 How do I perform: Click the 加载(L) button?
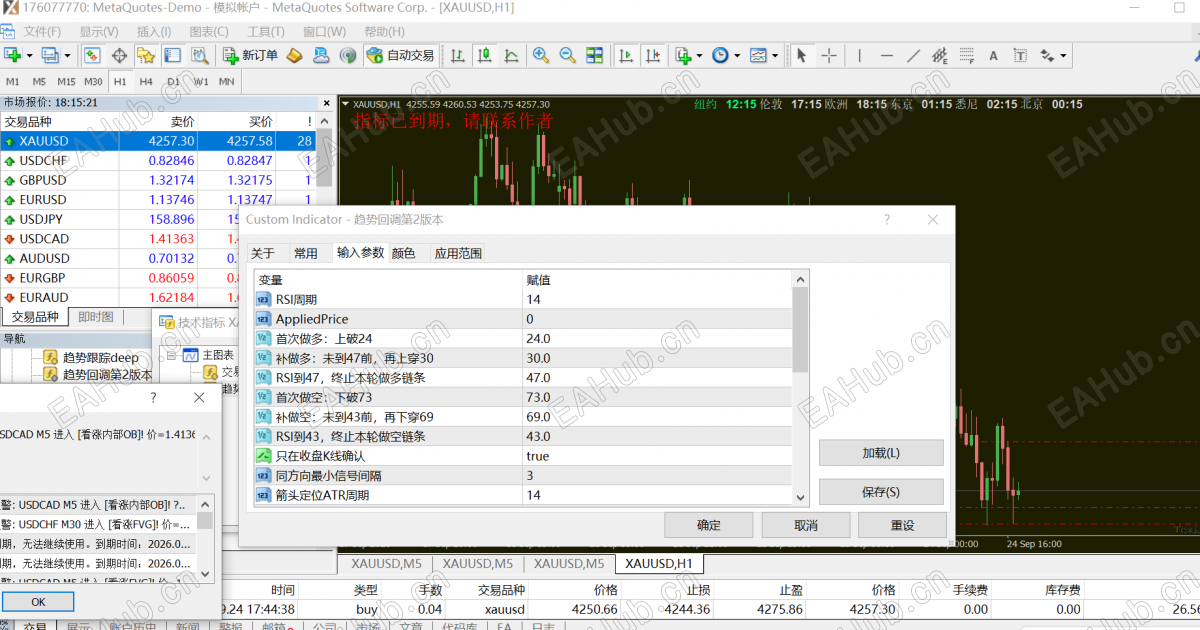[x=881, y=453]
